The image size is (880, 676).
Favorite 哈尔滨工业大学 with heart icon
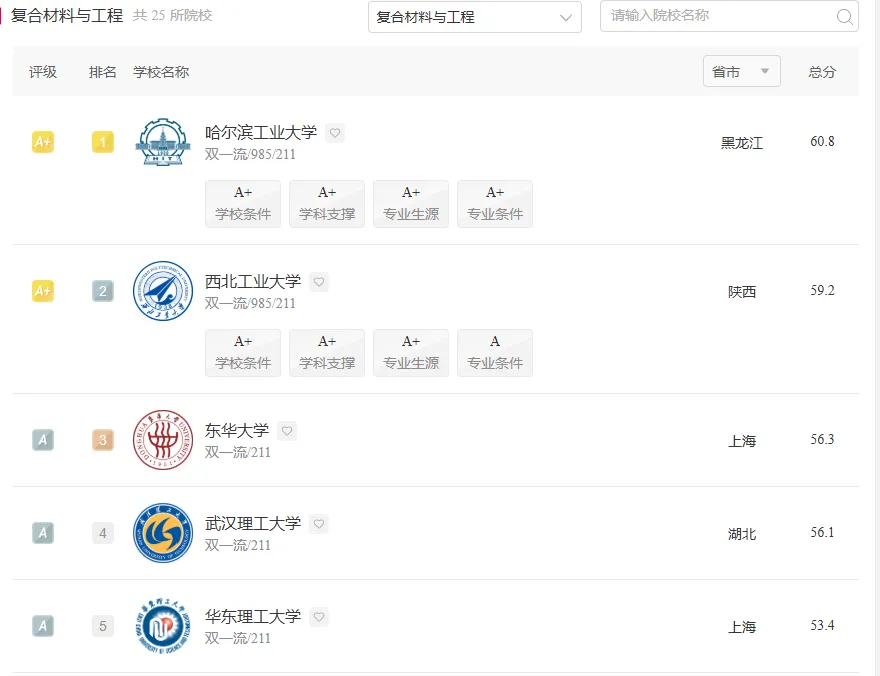click(335, 133)
